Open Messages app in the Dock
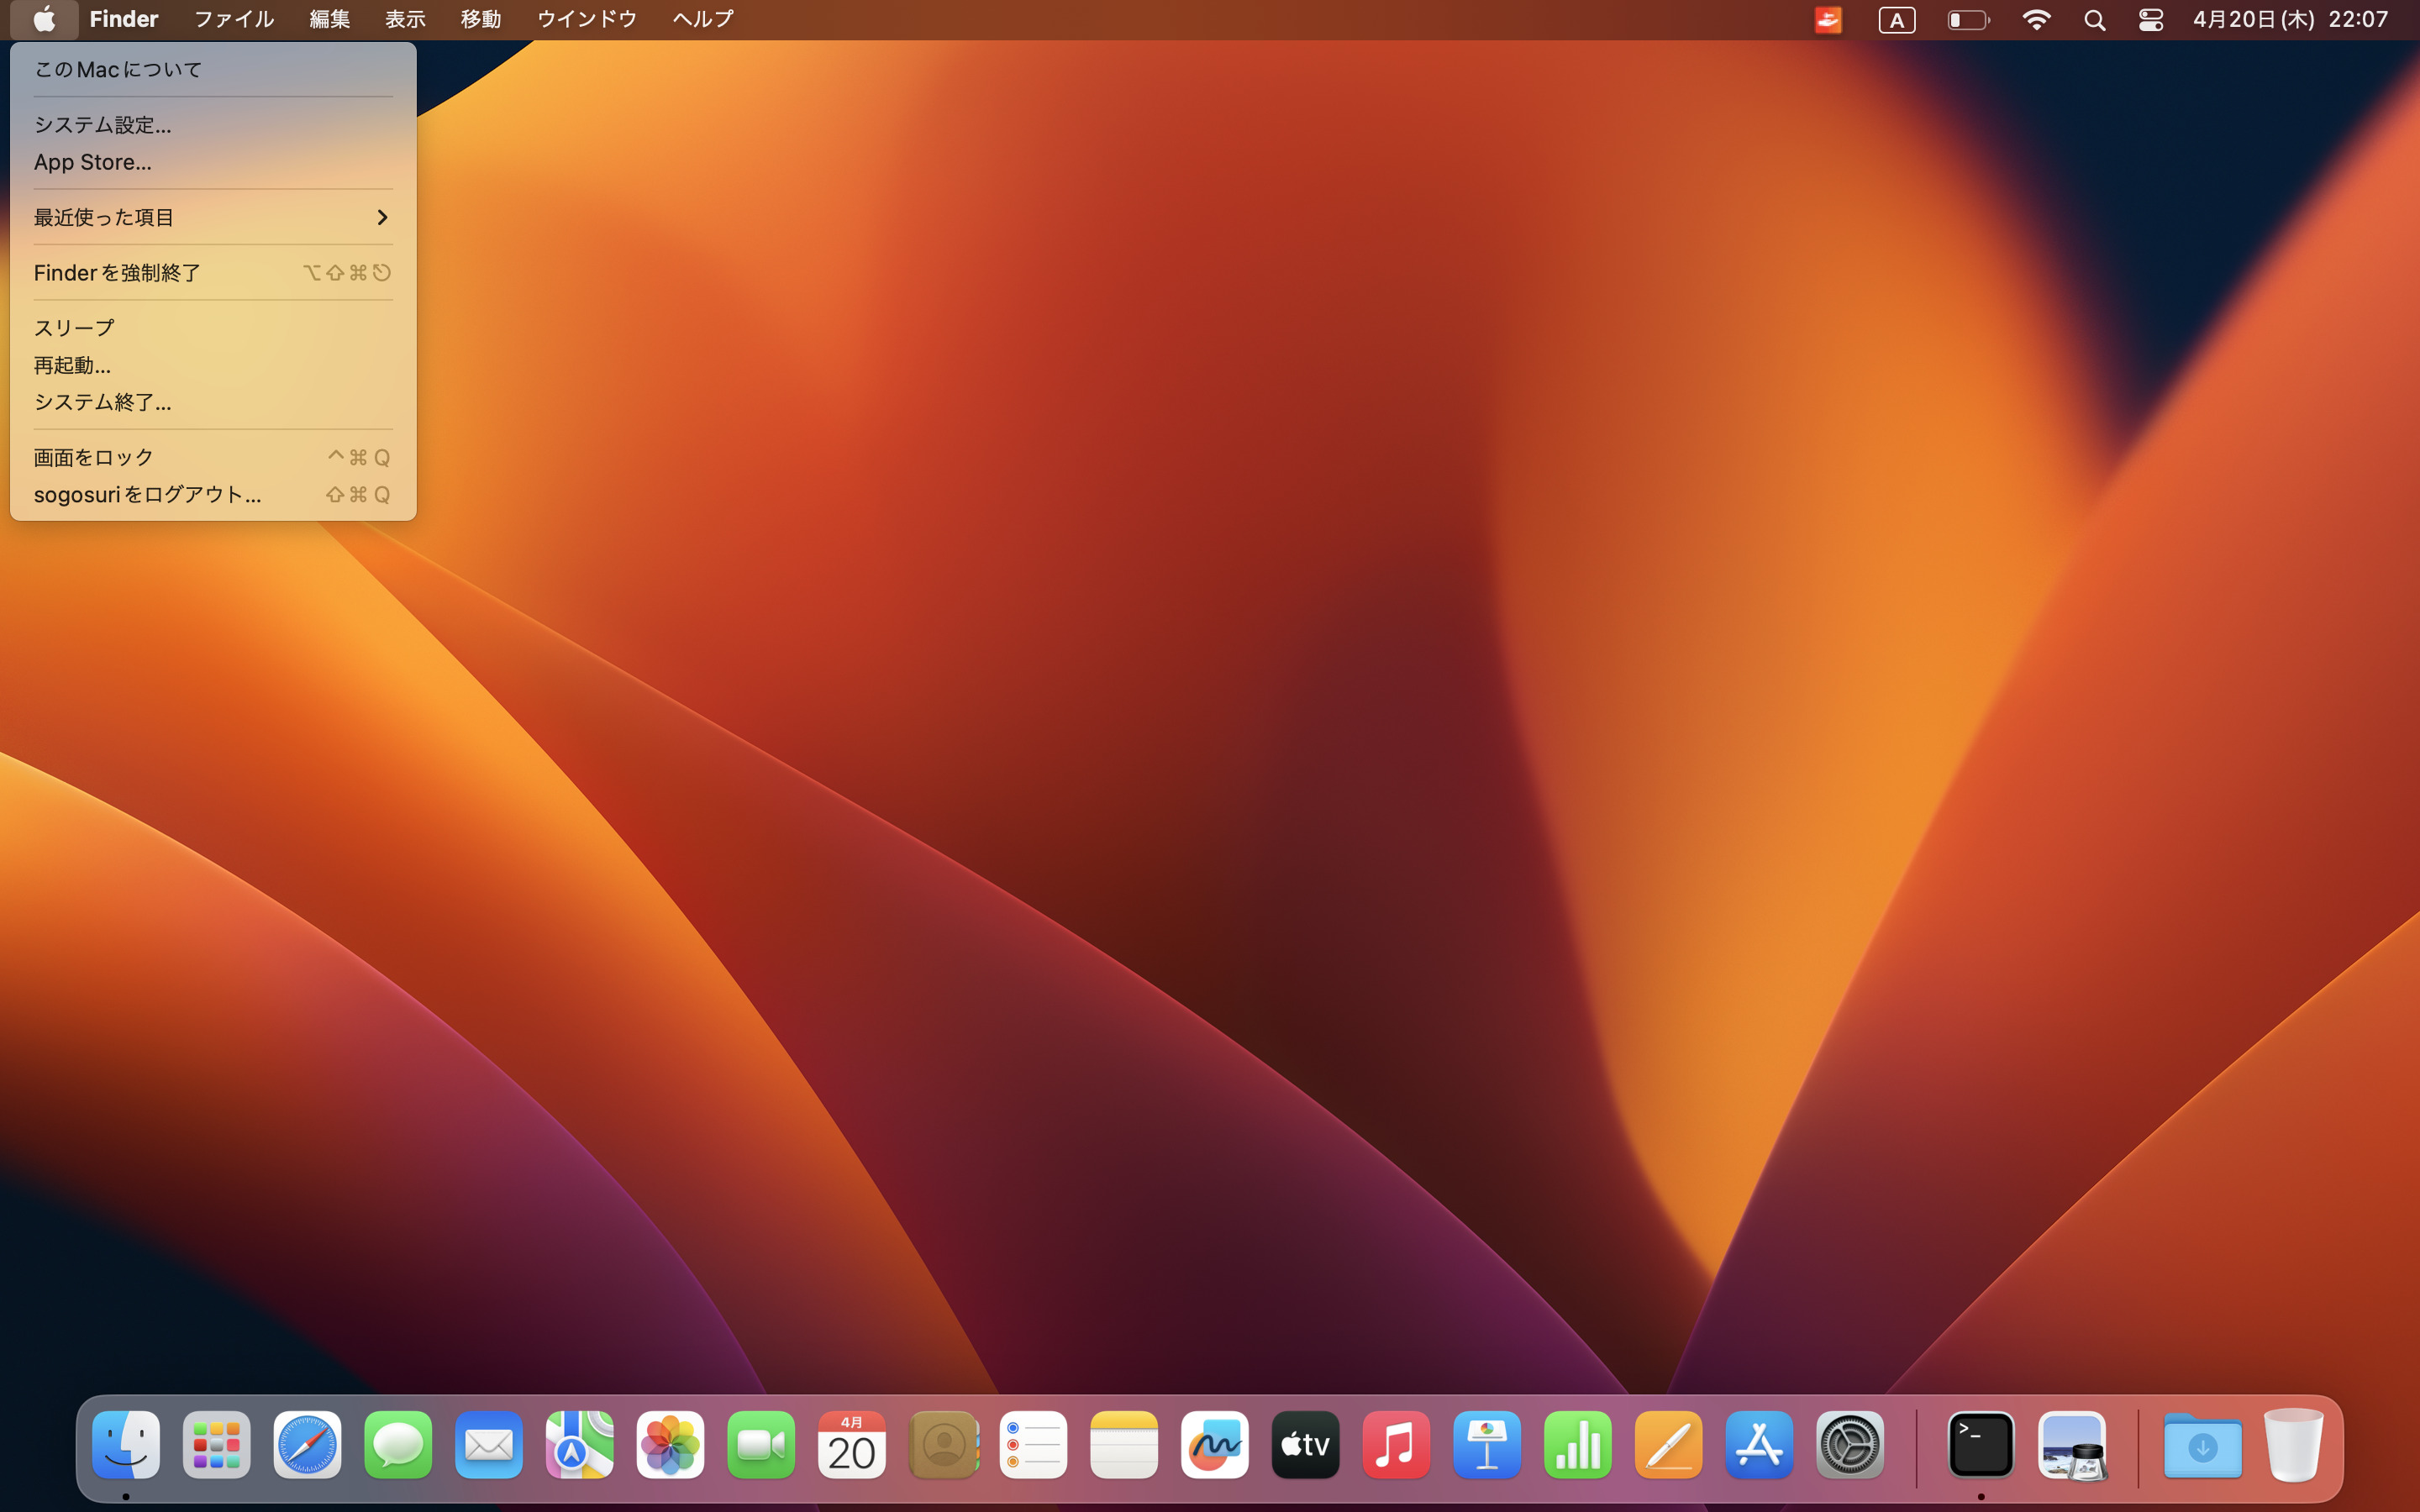The width and height of the screenshot is (2420, 1512). [x=398, y=1445]
